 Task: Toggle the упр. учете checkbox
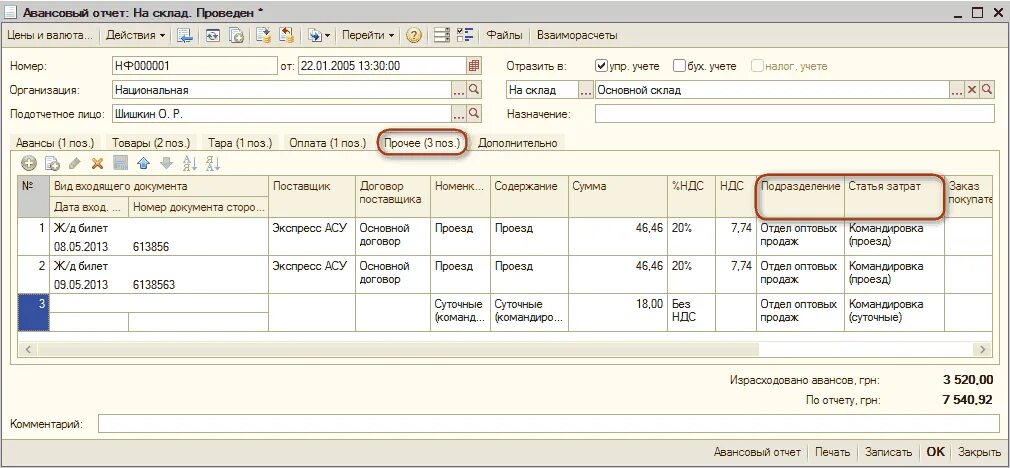tap(602, 66)
